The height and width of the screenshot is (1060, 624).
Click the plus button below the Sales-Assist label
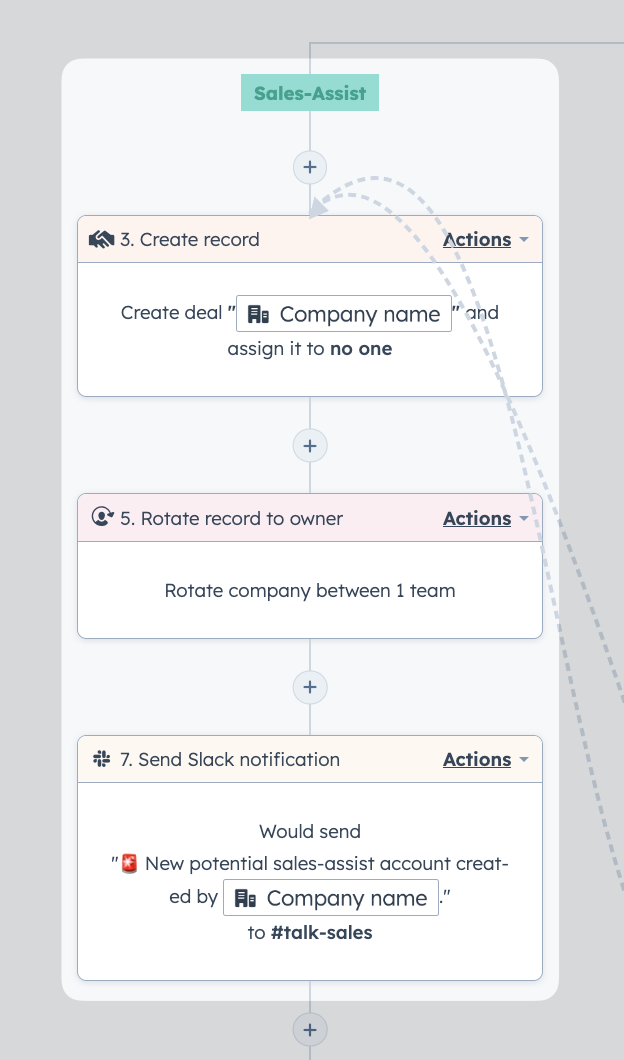310,167
